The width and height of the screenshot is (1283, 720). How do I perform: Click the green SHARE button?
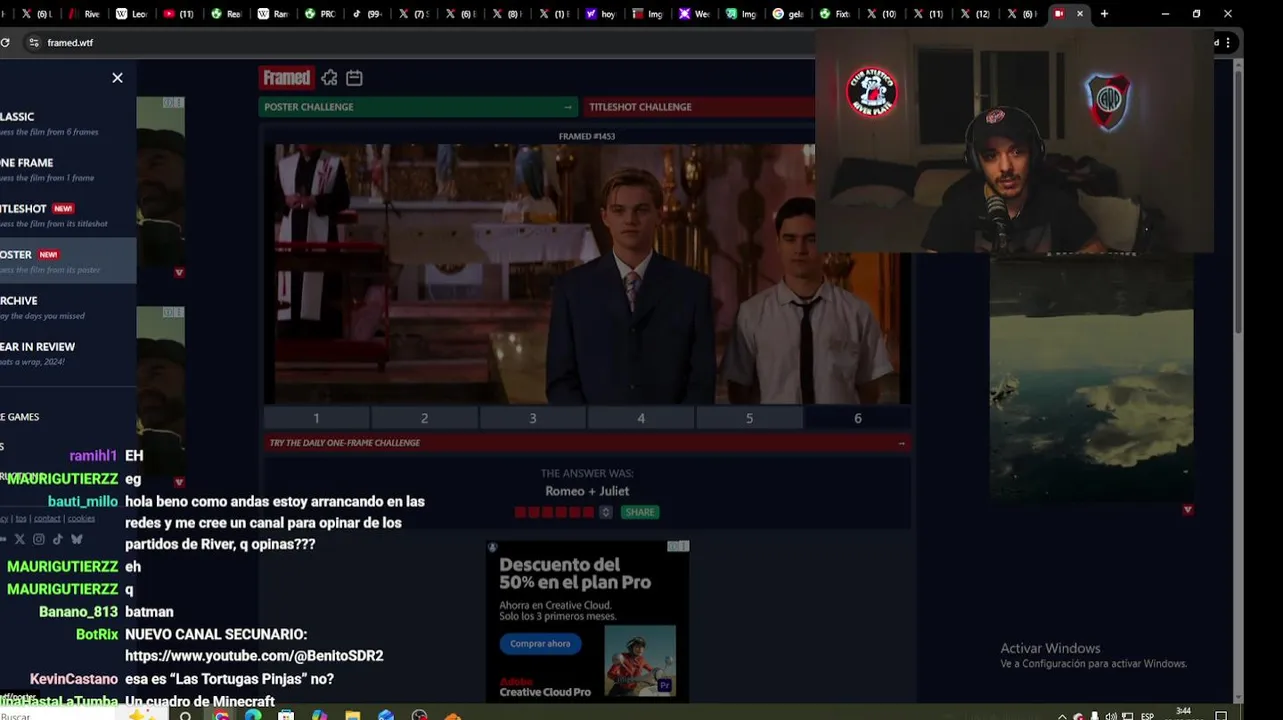pos(639,512)
